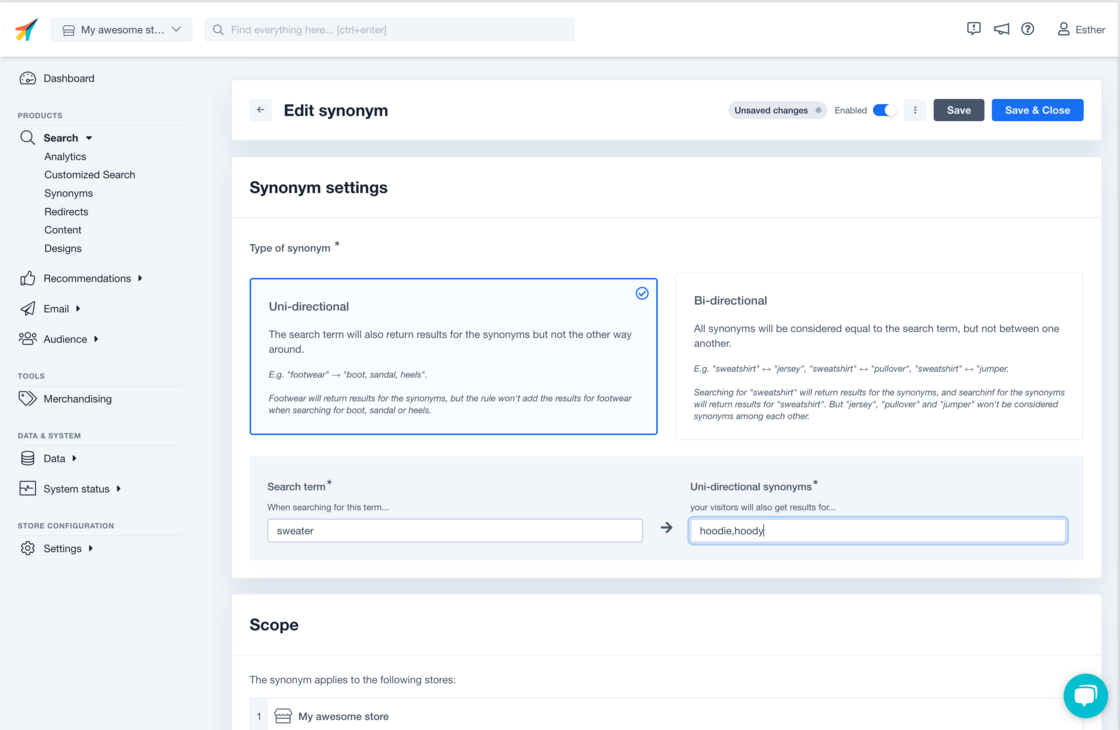Open announcements via the megaphone icon
Screen dimensions: 1120x730
(x=1001, y=29)
